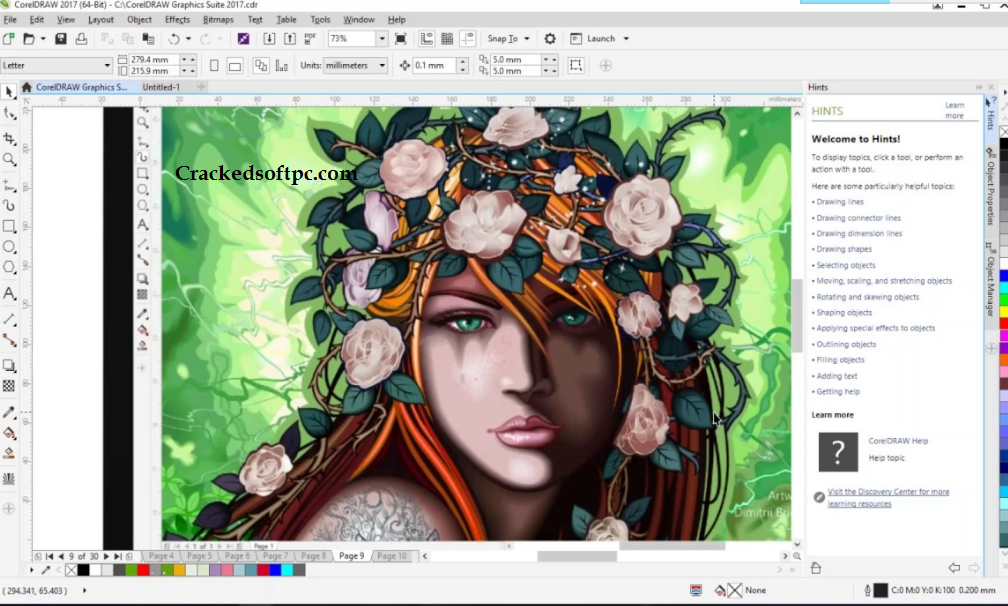Switch page to Landscape orientation
Viewport: 1008px width, 606px height.
[x=235, y=66]
